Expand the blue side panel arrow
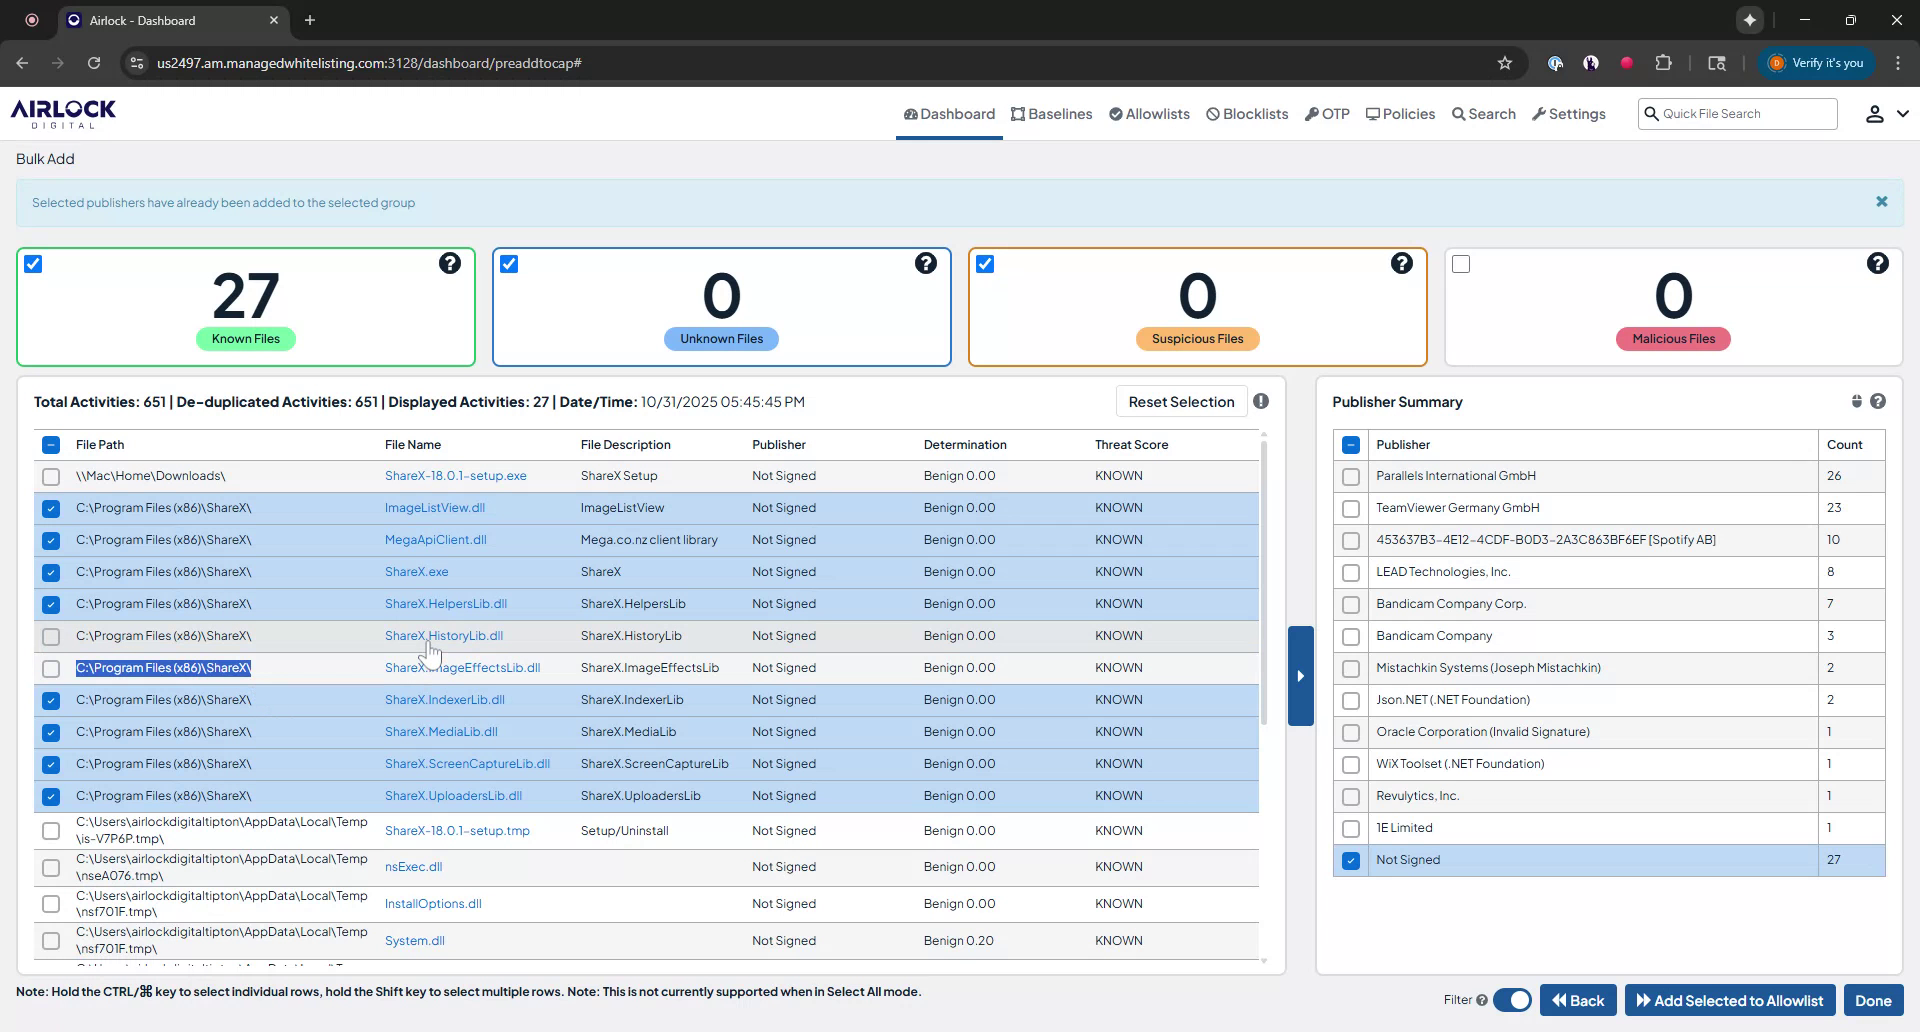The image size is (1920, 1032). [1300, 676]
